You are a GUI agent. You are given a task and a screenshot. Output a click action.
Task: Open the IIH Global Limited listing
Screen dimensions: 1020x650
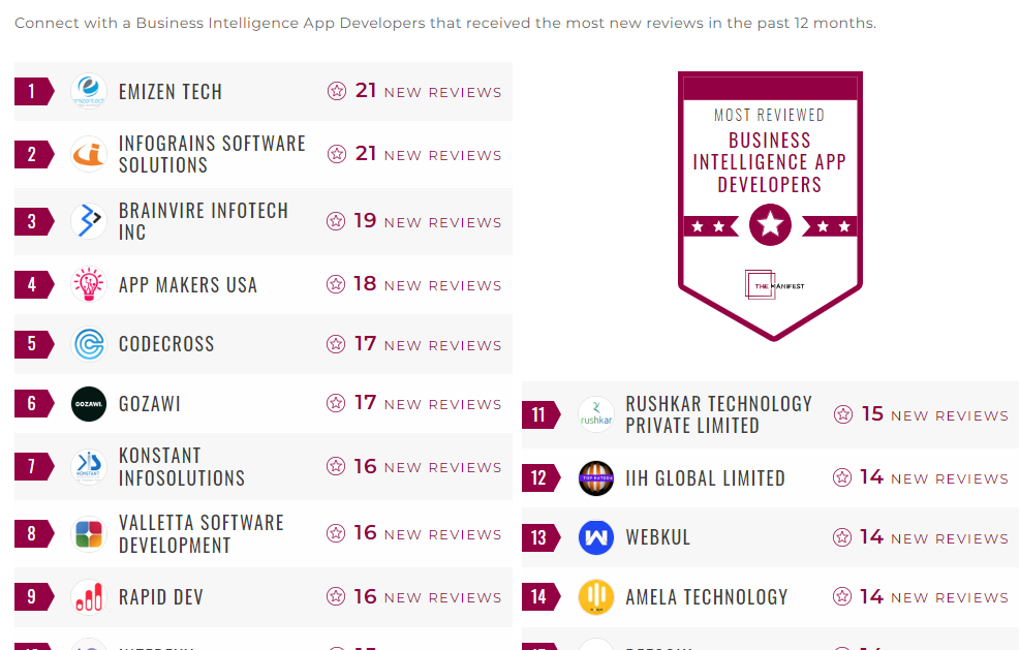(x=705, y=478)
